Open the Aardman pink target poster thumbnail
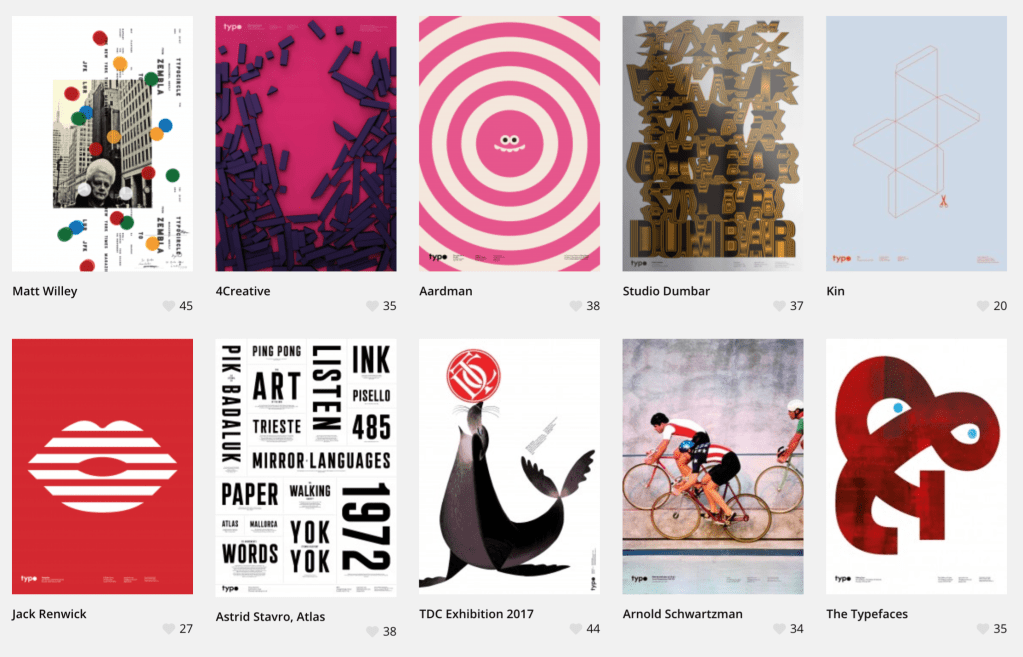The width and height of the screenshot is (1023, 657). pyautogui.click(x=510, y=144)
